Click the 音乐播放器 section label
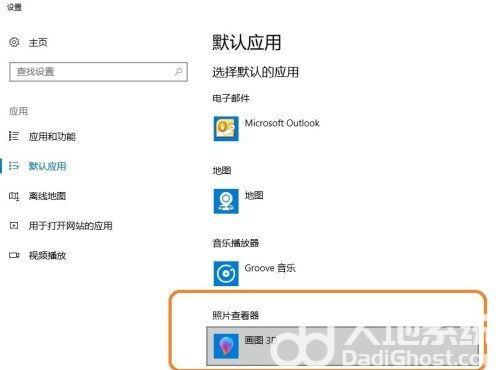Image resolution: width=500 pixels, height=370 pixels. (236, 243)
